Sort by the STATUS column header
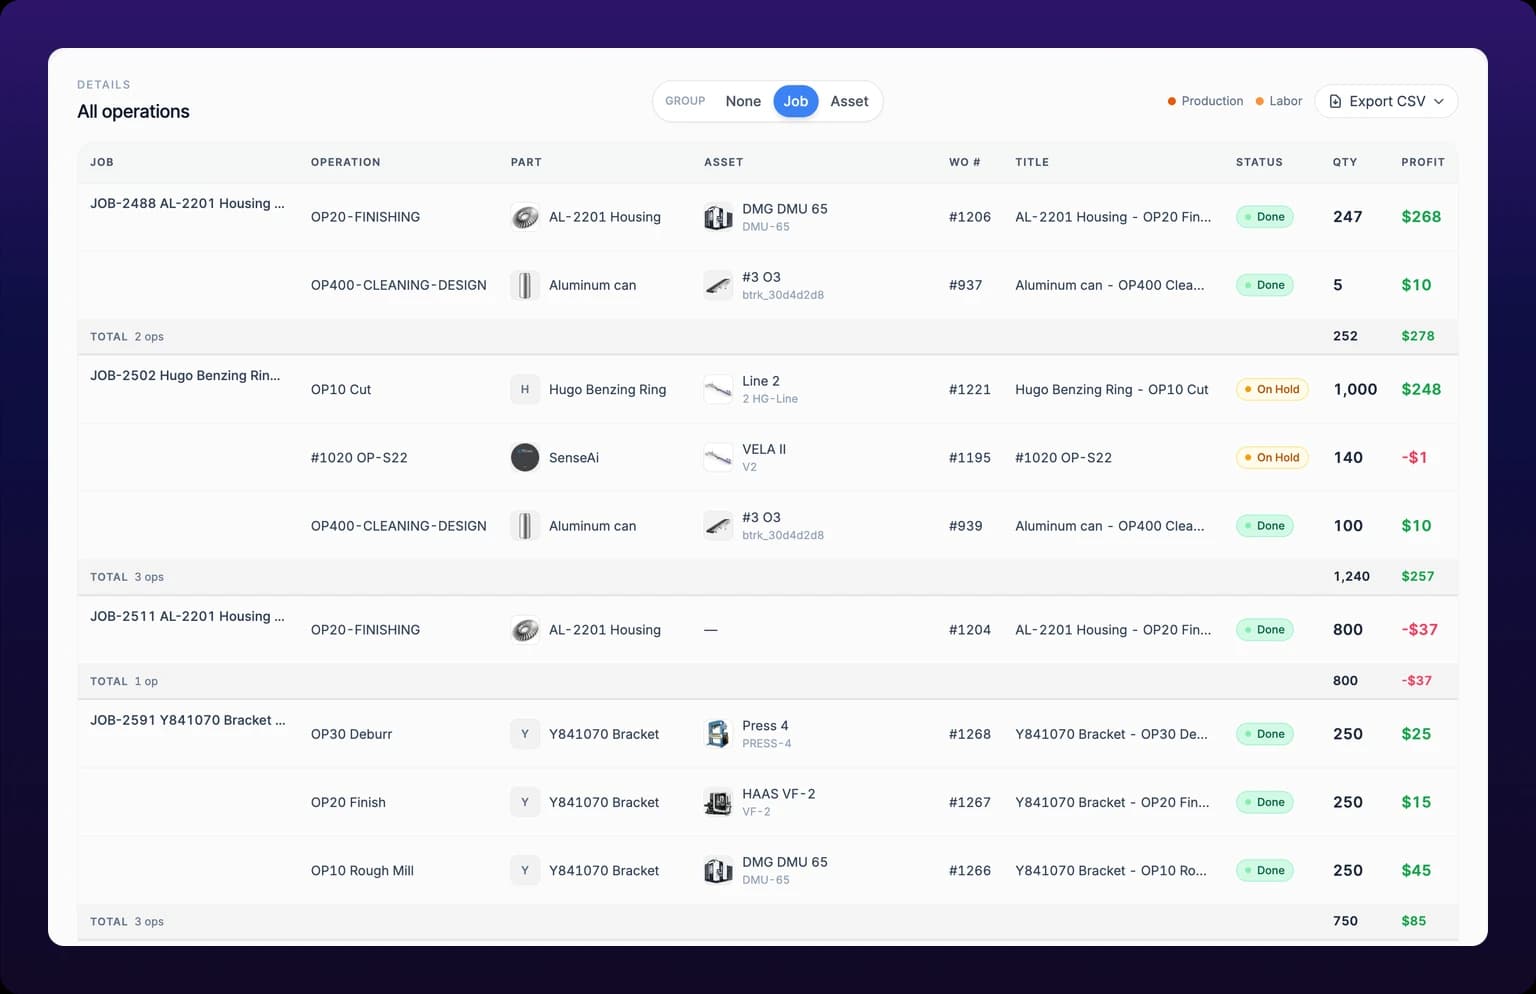 point(1259,162)
